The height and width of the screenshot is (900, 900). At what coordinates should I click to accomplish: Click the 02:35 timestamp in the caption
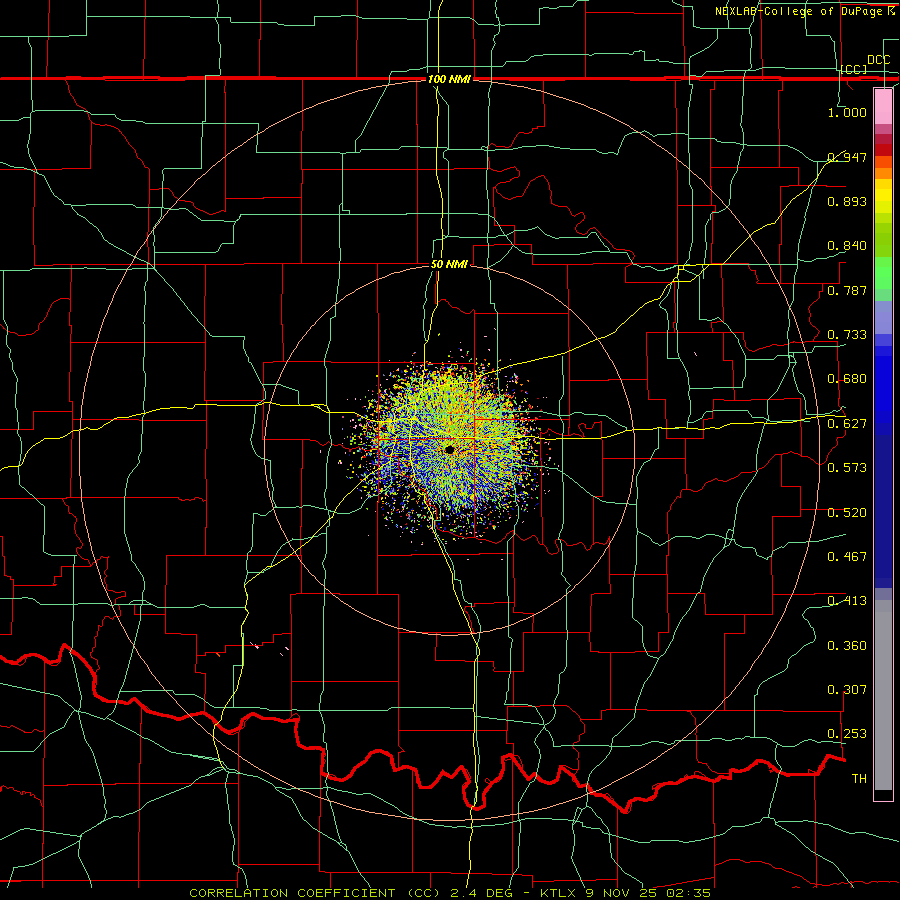click(689, 893)
